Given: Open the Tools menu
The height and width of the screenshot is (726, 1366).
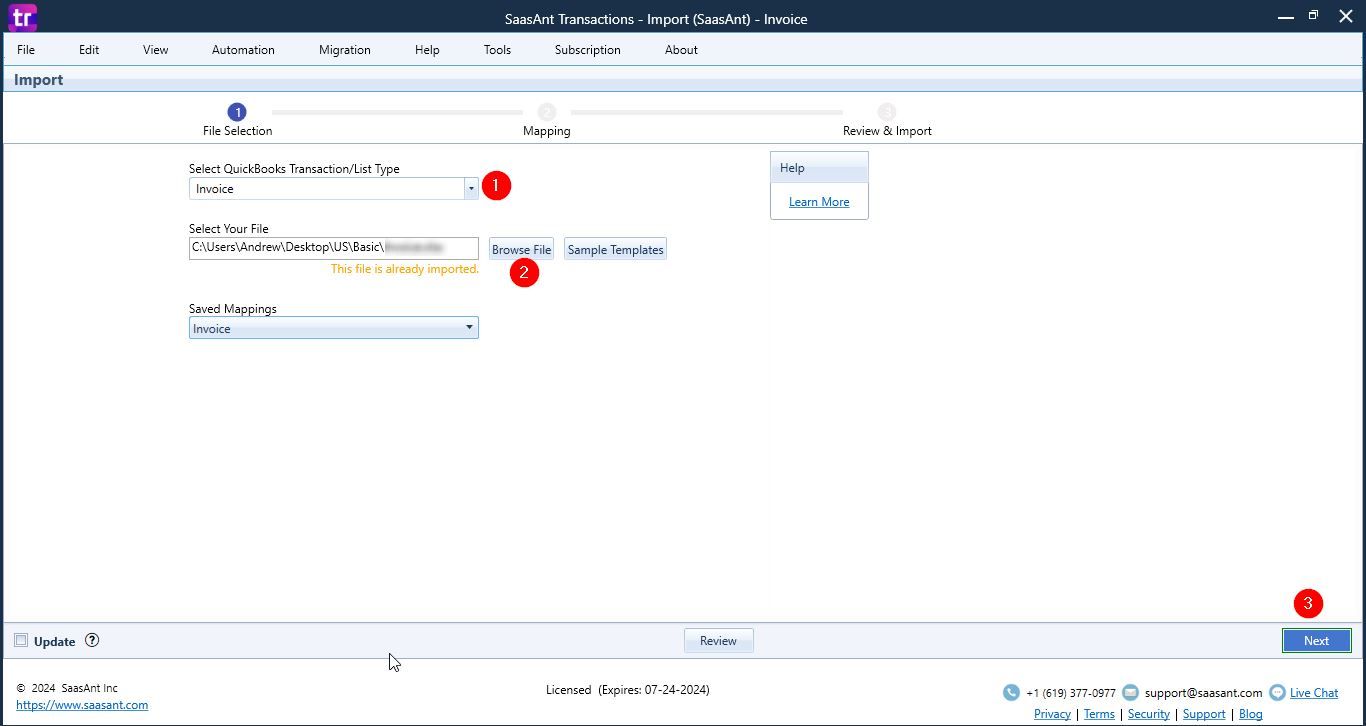Looking at the screenshot, I should [497, 49].
